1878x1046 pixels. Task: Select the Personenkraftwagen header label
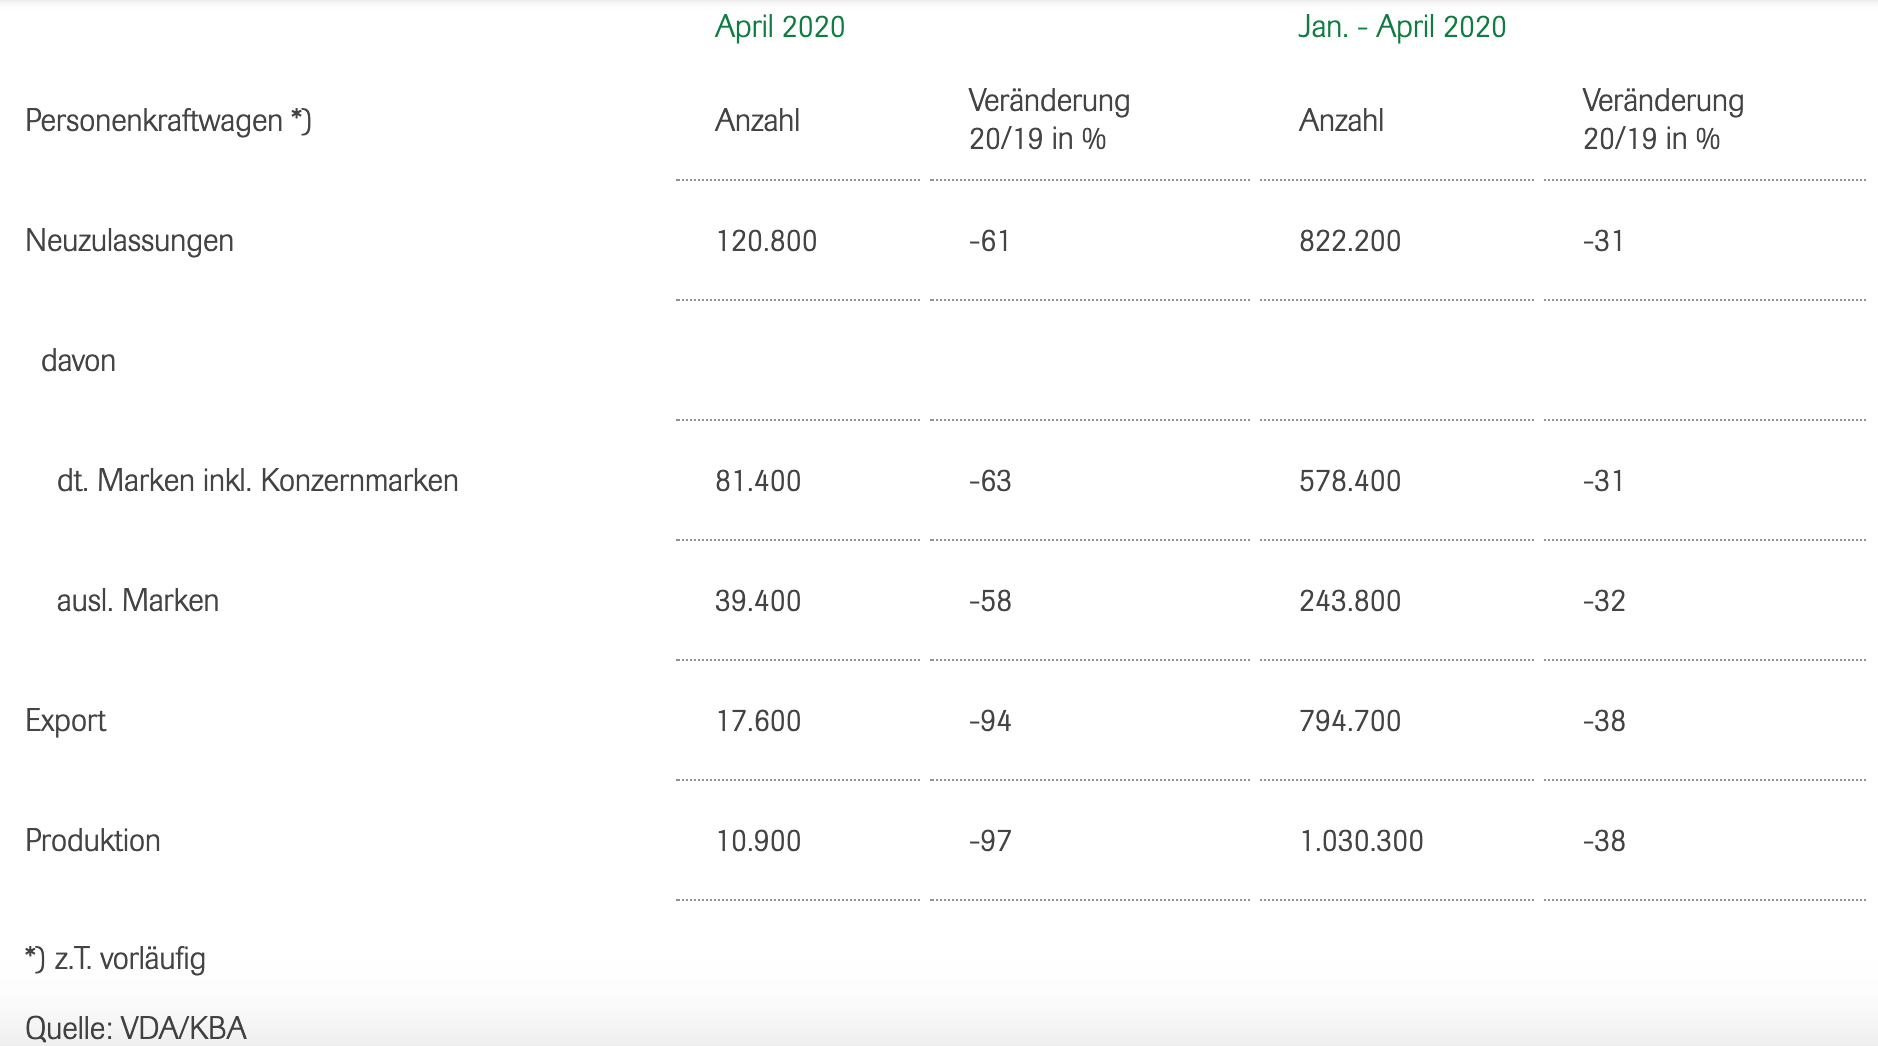(x=168, y=121)
